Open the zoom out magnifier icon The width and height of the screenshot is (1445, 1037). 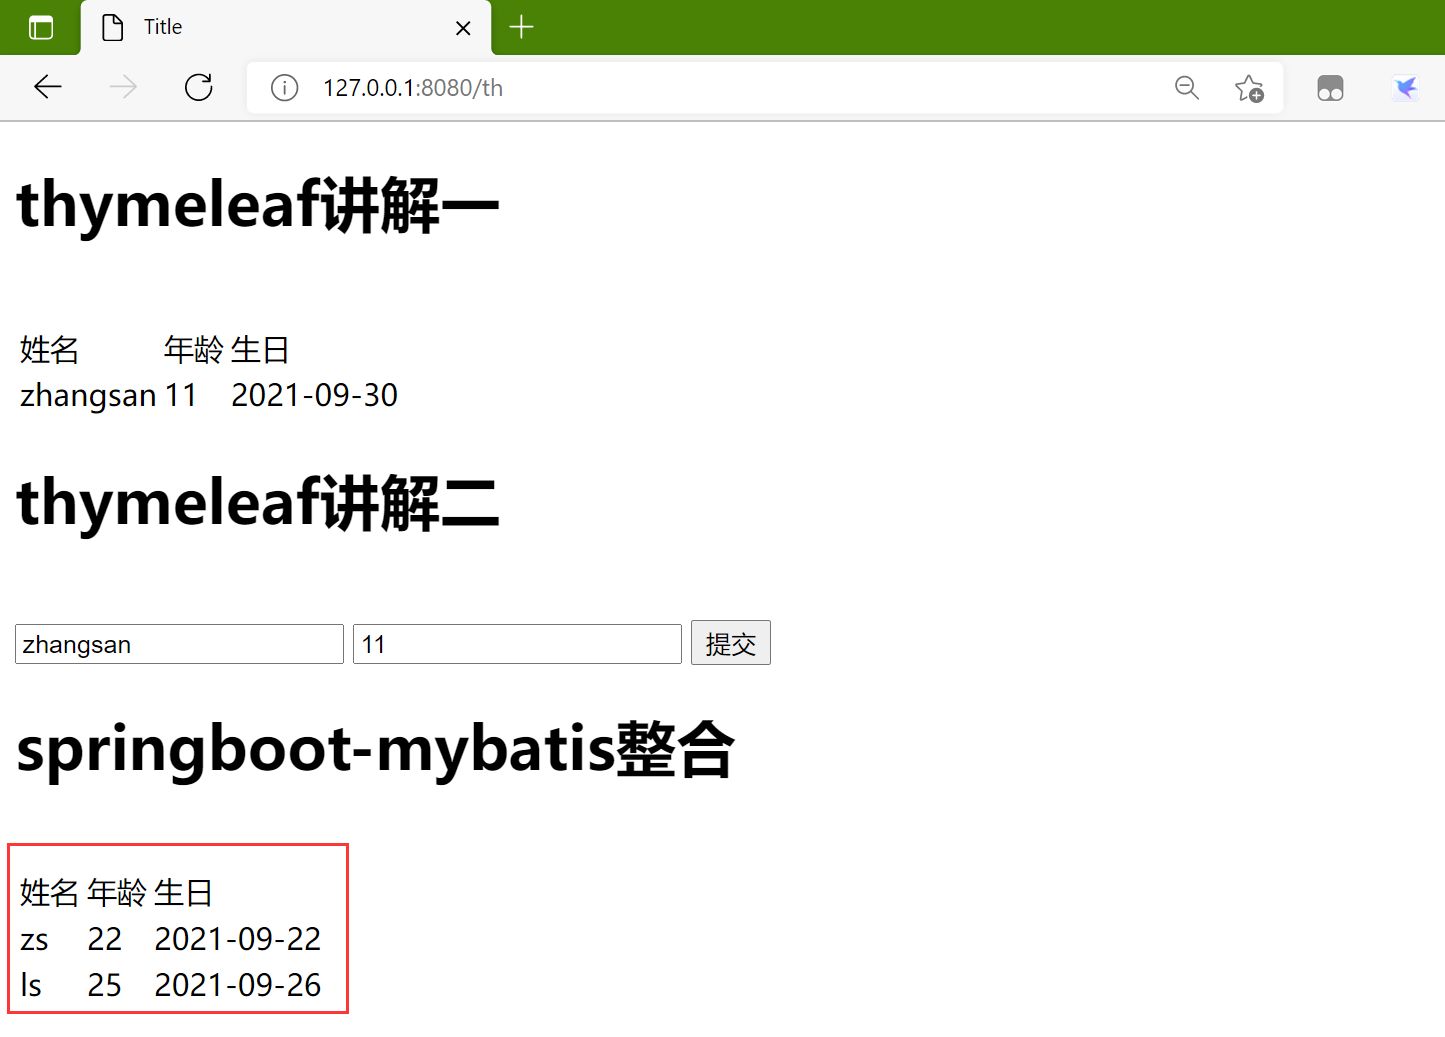click(1187, 88)
